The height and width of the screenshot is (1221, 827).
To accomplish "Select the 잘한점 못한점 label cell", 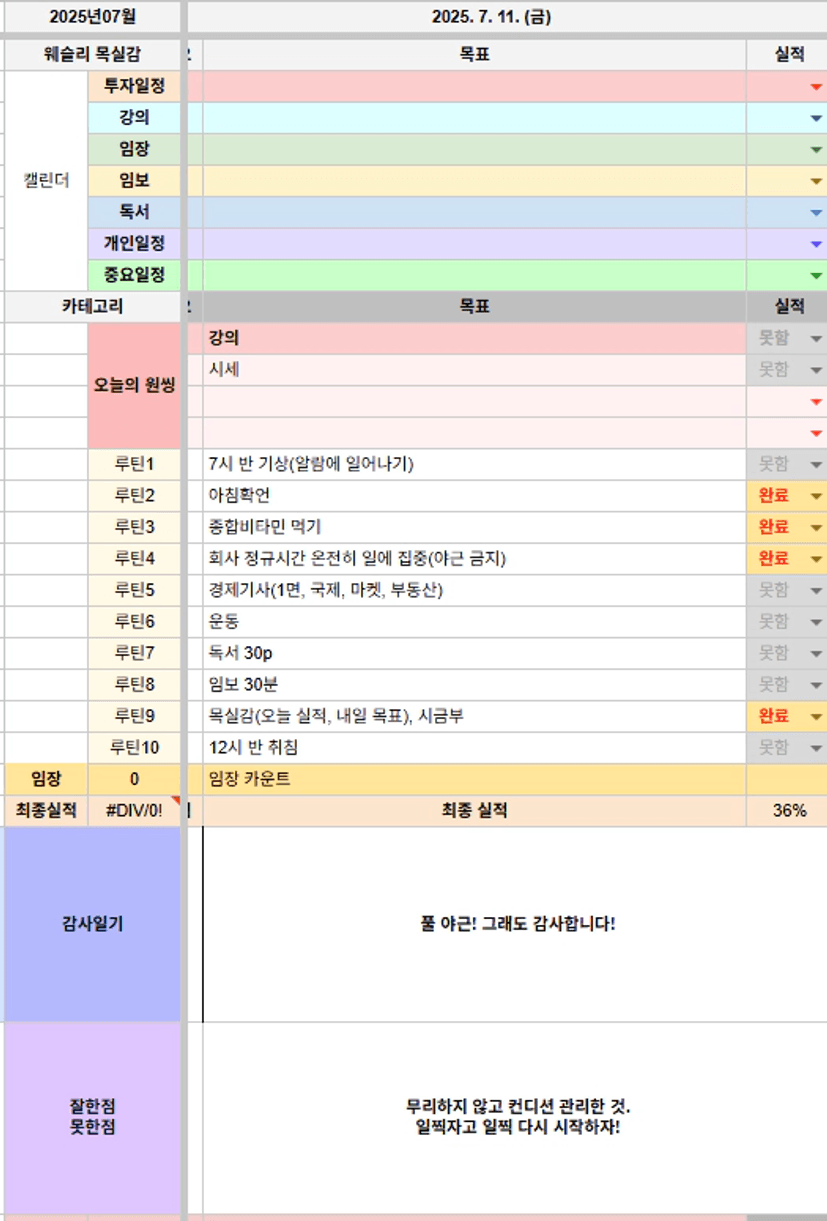I will pos(92,1118).
